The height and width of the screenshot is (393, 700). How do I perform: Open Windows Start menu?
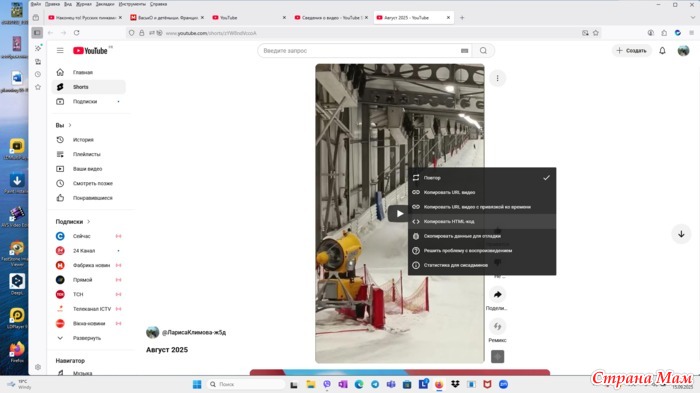[x=197, y=385]
